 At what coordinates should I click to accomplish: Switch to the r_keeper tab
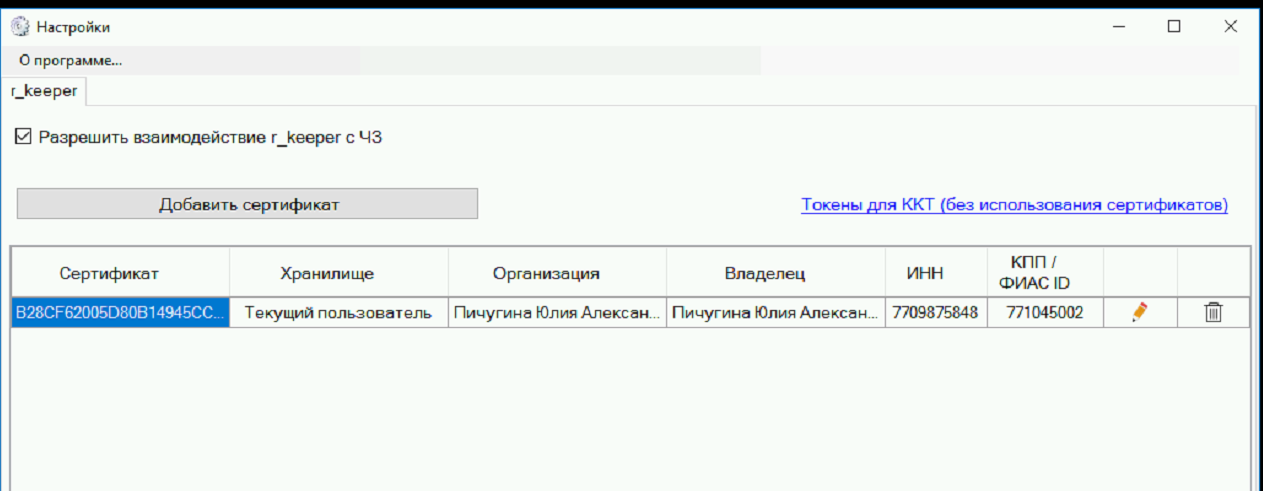point(44,91)
